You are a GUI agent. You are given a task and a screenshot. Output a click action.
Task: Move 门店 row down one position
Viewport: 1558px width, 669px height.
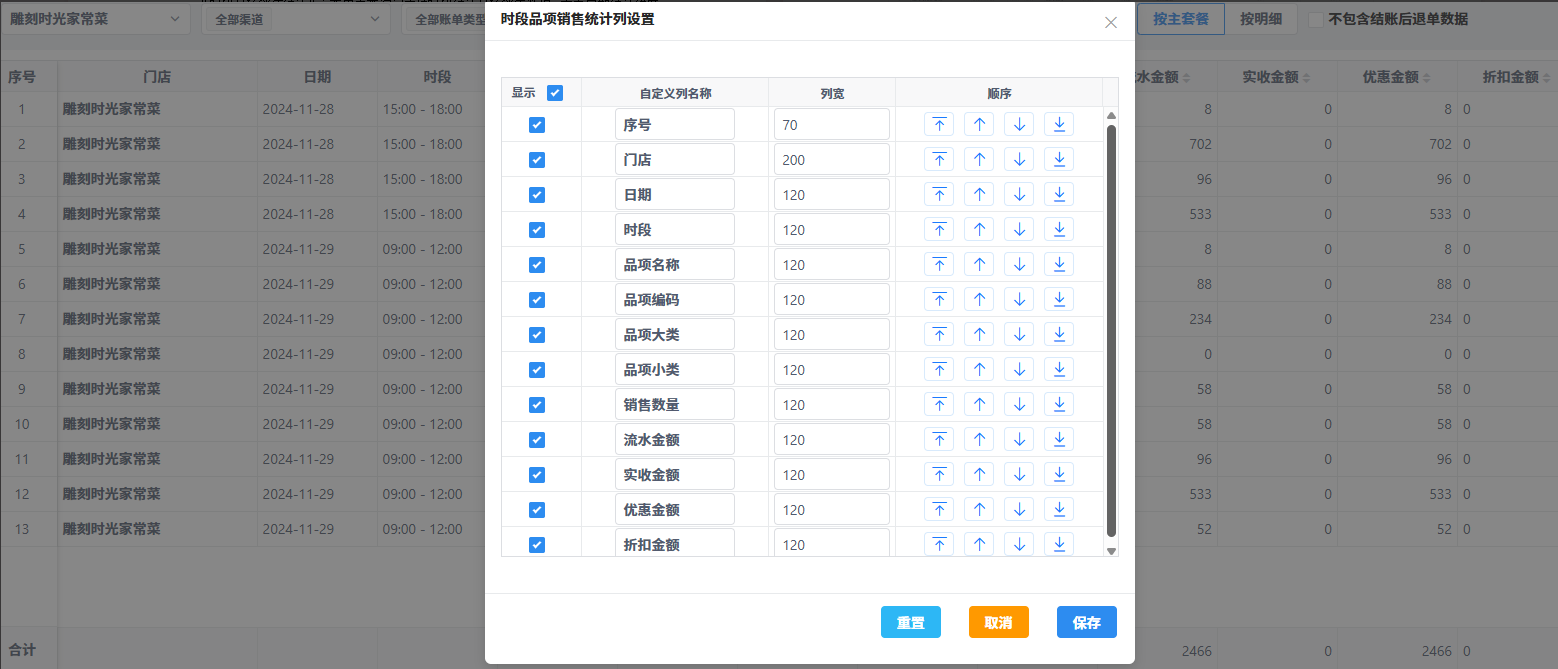[1018, 160]
